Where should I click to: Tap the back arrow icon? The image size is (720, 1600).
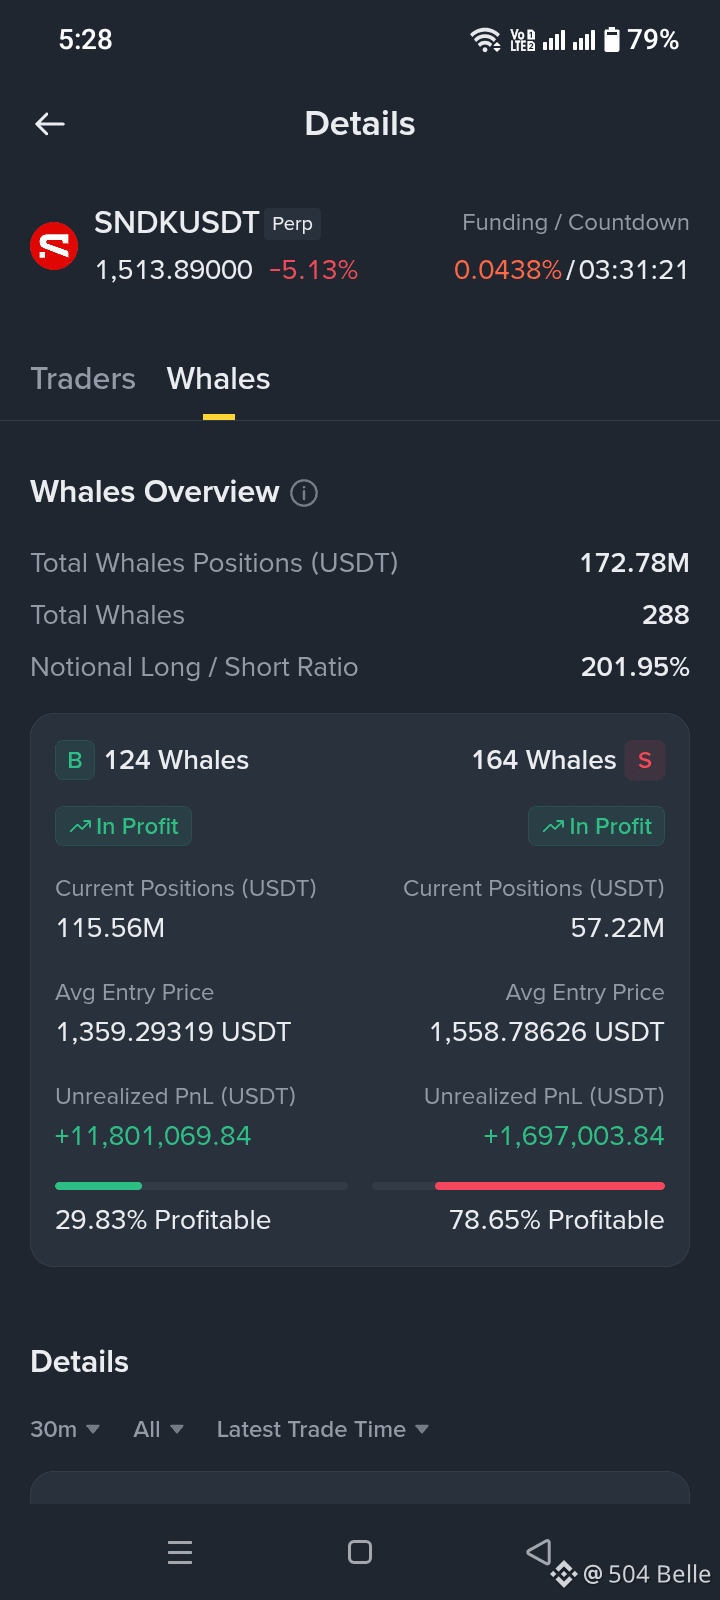pos(50,124)
